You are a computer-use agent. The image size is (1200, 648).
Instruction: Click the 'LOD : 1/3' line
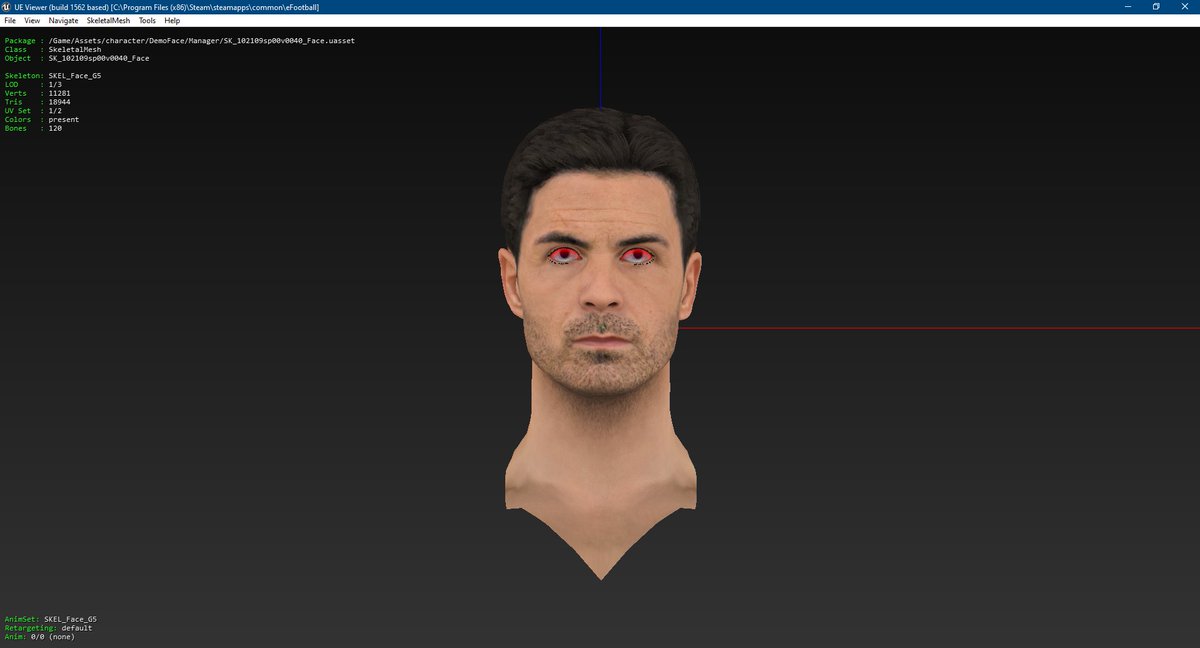[x=33, y=84]
